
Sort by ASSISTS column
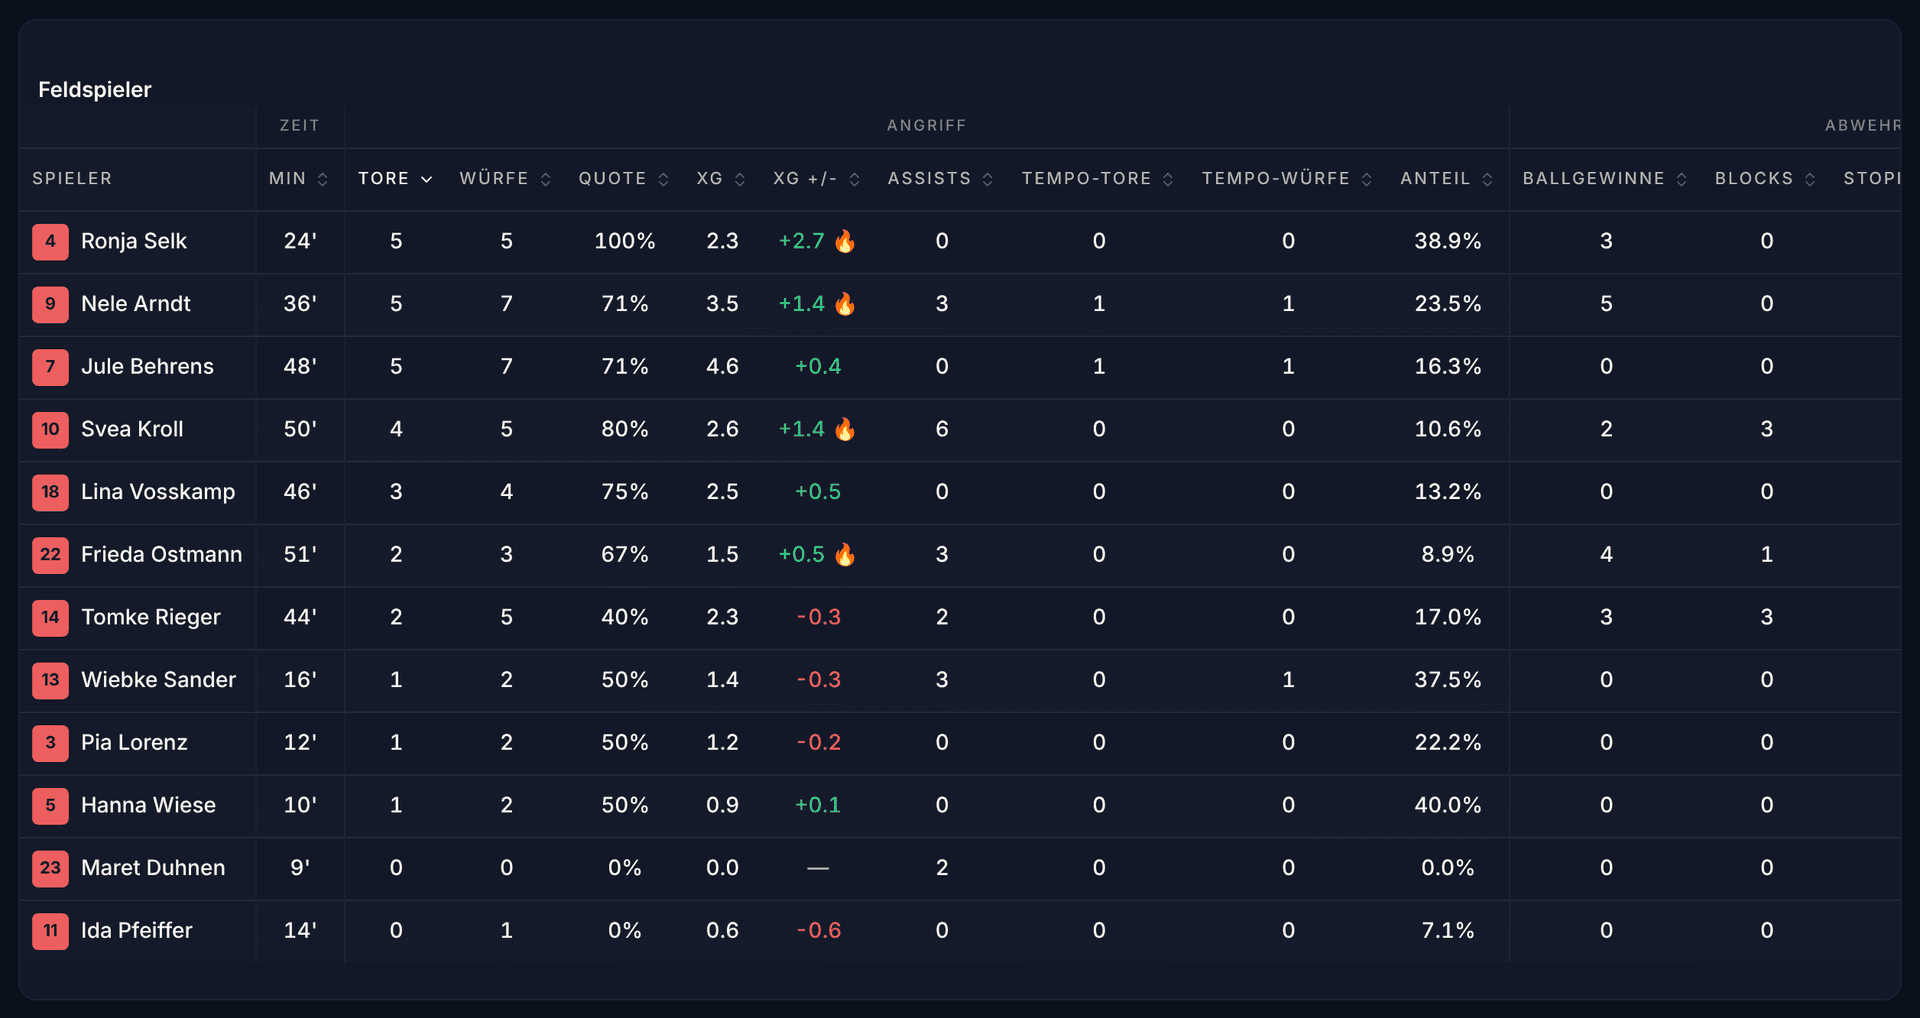[x=941, y=179]
